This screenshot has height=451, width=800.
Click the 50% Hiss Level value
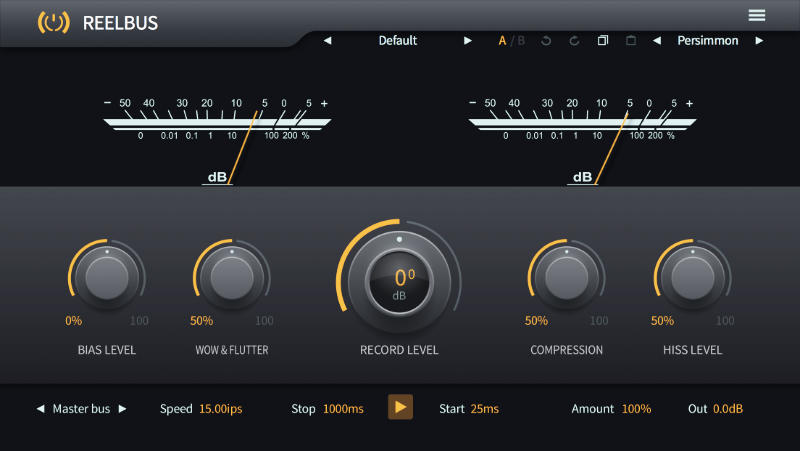pyautogui.click(x=662, y=321)
